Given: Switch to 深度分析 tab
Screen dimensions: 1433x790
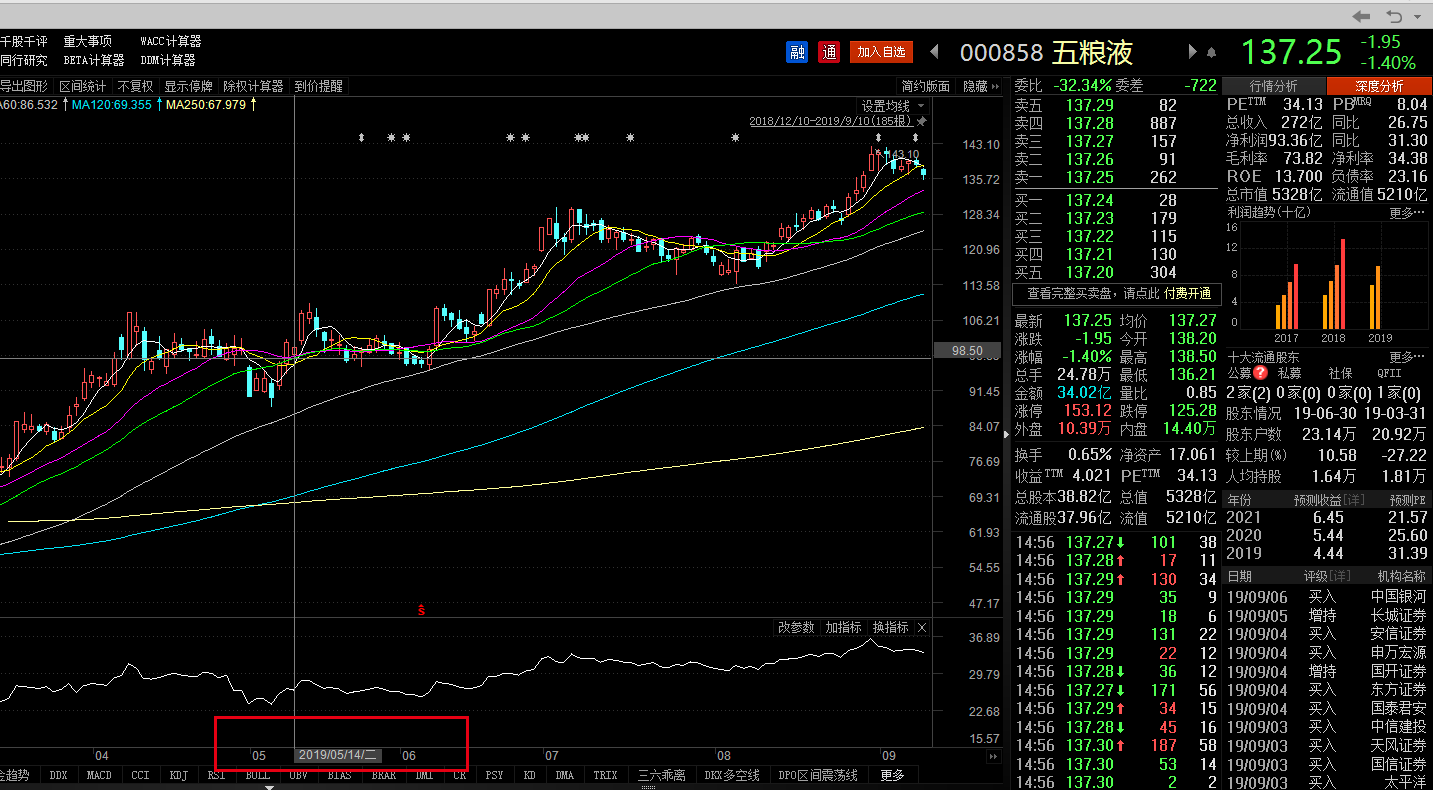Looking at the screenshot, I should point(1379,86).
